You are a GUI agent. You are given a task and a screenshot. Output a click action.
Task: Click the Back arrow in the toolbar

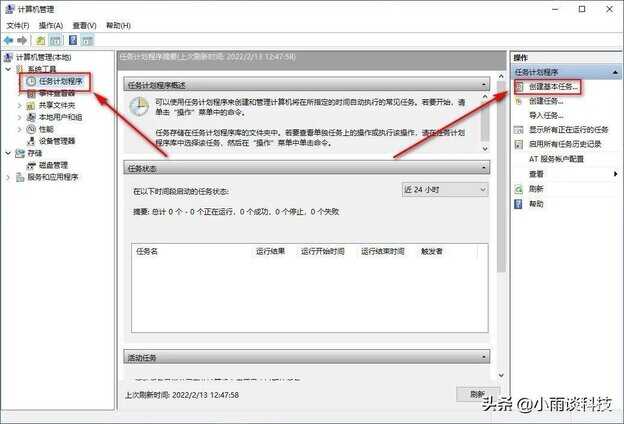pyautogui.click(x=8, y=40)
